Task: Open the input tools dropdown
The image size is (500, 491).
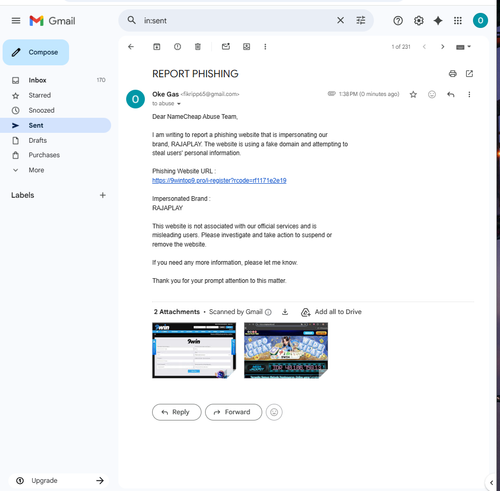Action: pyautogui.click(x=463, y=47)
